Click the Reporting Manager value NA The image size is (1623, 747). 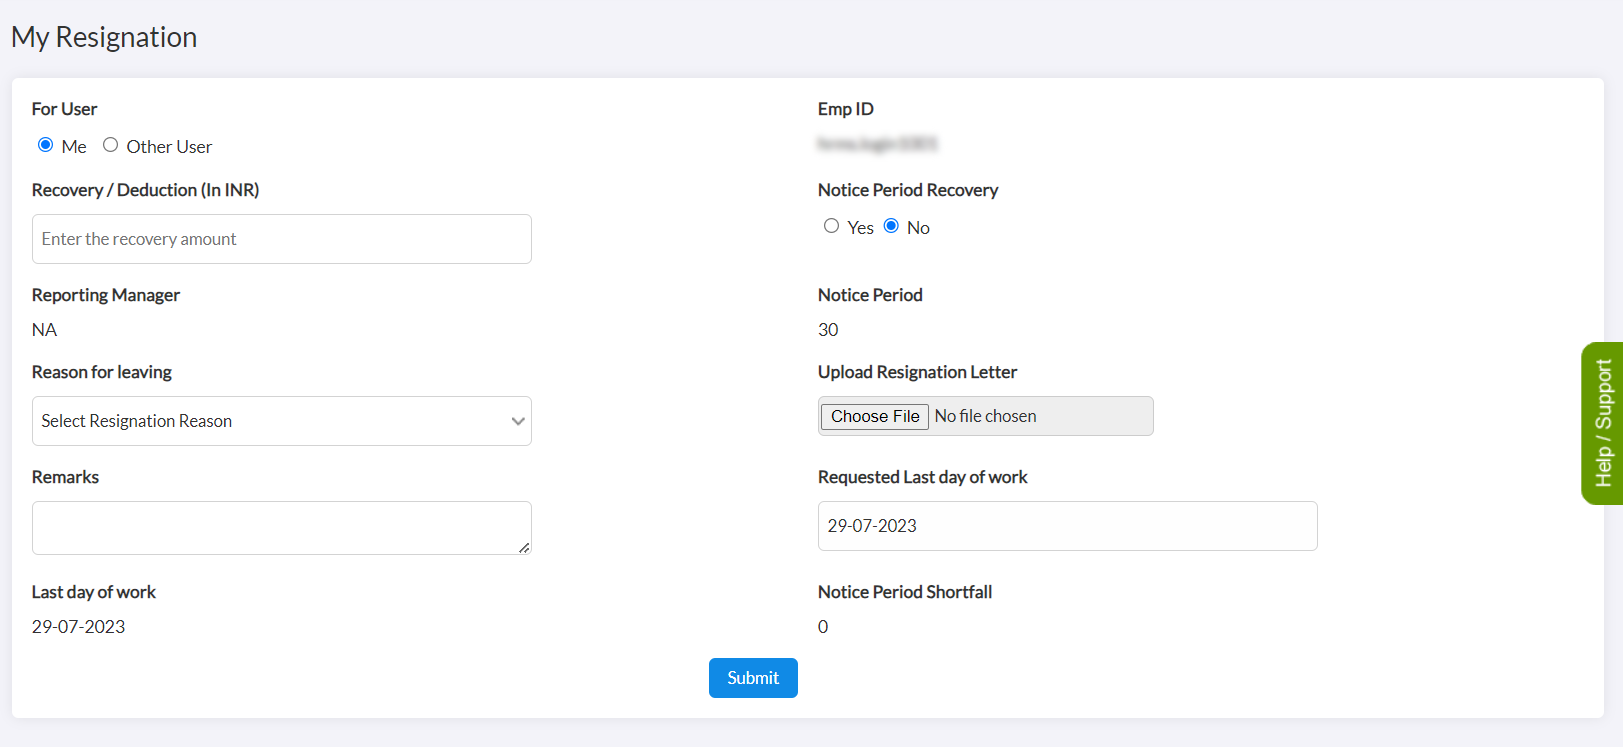click(x=44, y=330)
